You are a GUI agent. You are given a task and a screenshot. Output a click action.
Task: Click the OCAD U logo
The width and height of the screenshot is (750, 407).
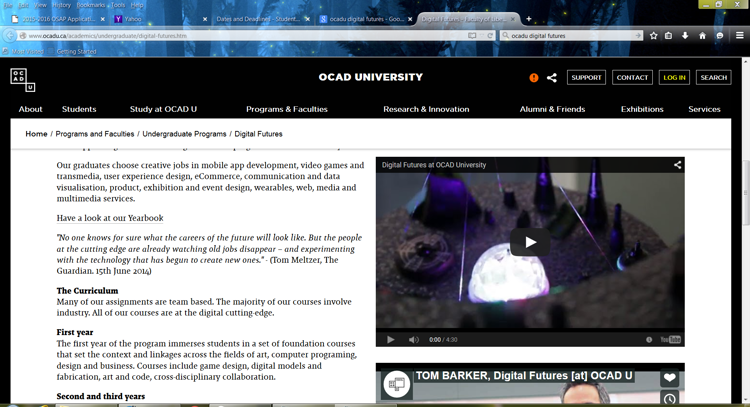pyautogui.click(x=23, y=79)
